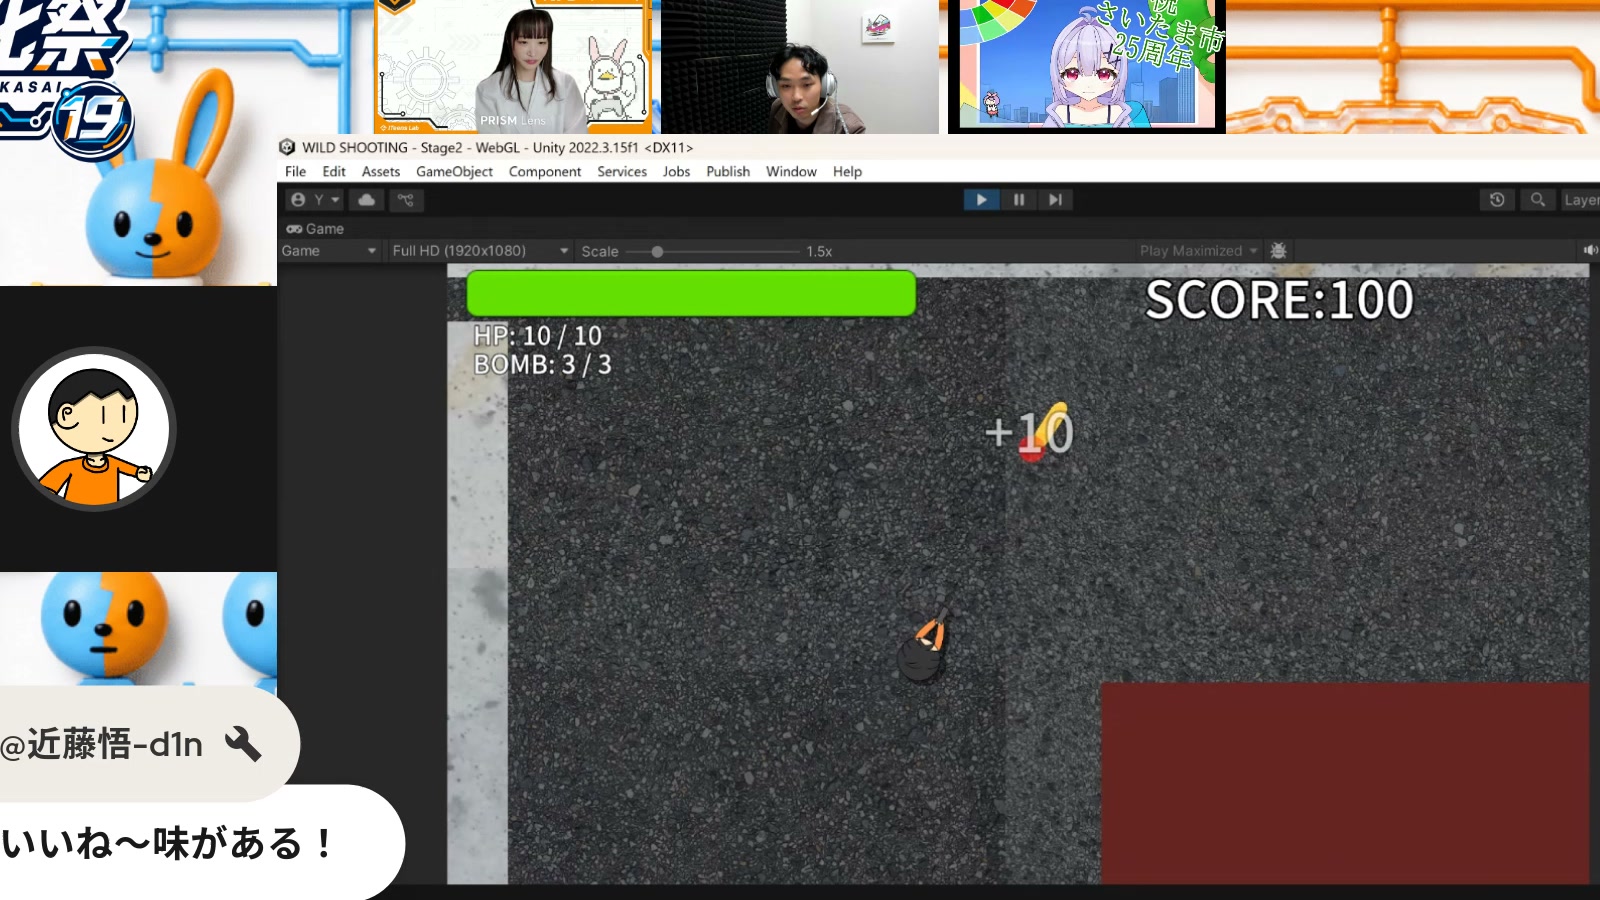The width and height of the screenshot is (1600, 900).
Task: Click the round cartoon avatar
Action: tap(94, 429)
